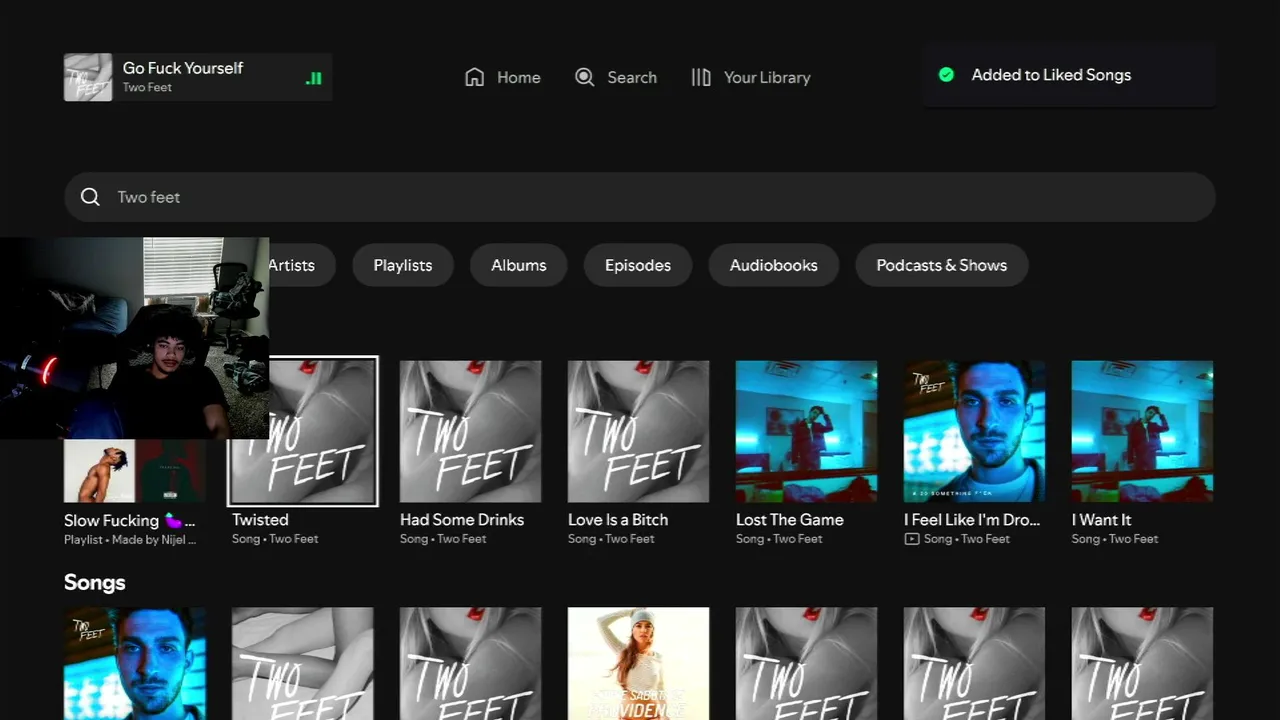Click the streamer webcam overlay
The image size is (1280, 720).
(x=134, y=338)
